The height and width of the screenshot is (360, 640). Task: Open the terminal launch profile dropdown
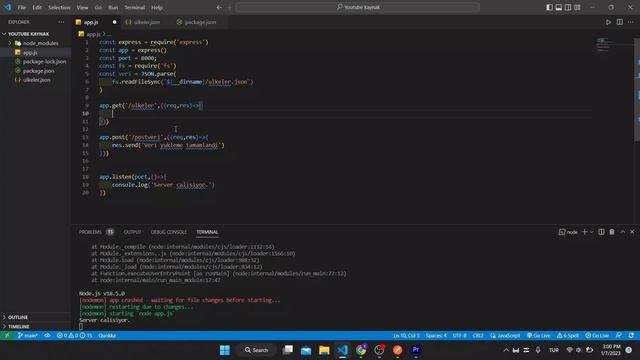591,232
